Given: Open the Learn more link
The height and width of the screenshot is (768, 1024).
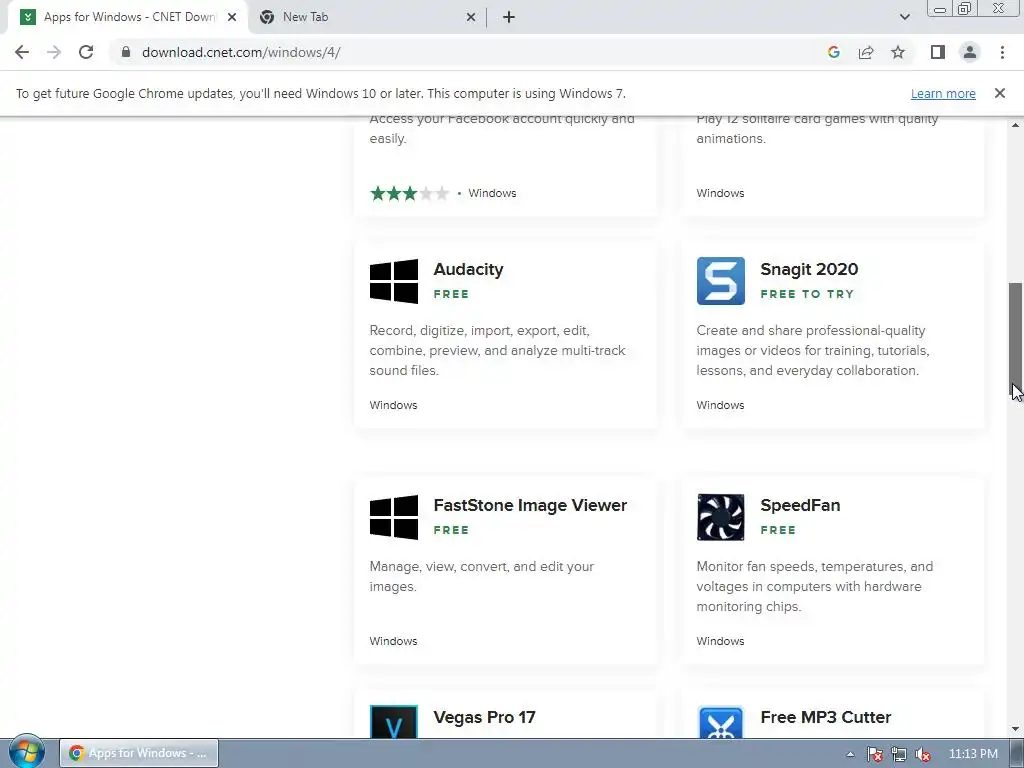Looking at the screenshot, I should tap(943, 93).
